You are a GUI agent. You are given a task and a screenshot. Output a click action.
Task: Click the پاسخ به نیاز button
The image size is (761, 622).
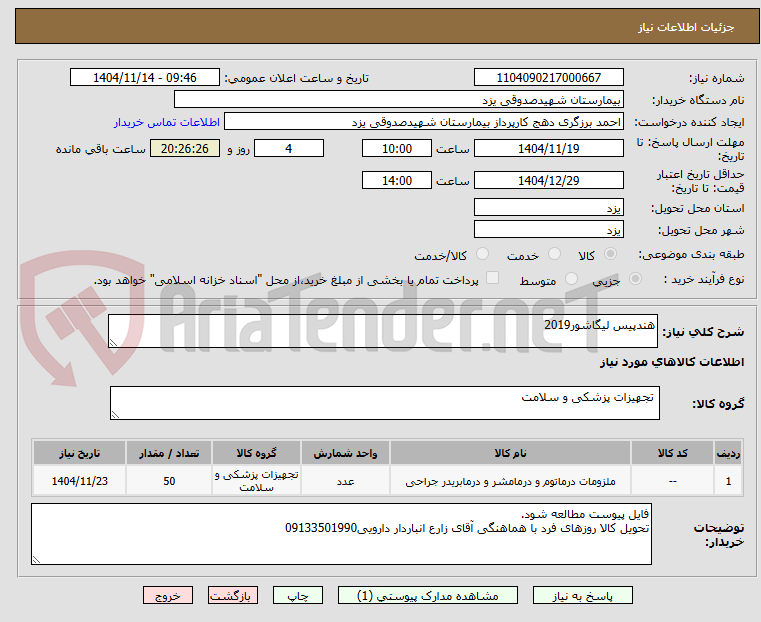(x=582, y=595)
